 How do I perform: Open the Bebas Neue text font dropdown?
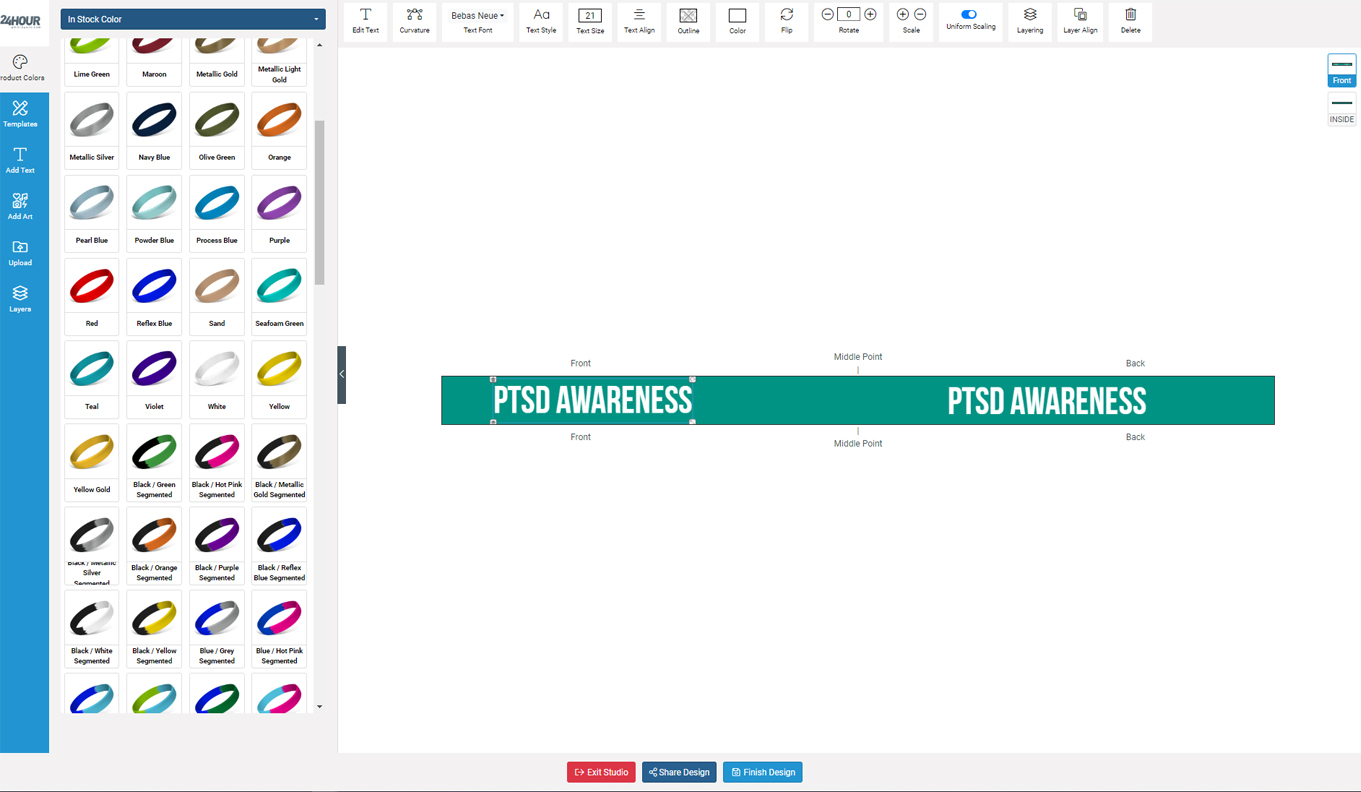tap(478, 16)
